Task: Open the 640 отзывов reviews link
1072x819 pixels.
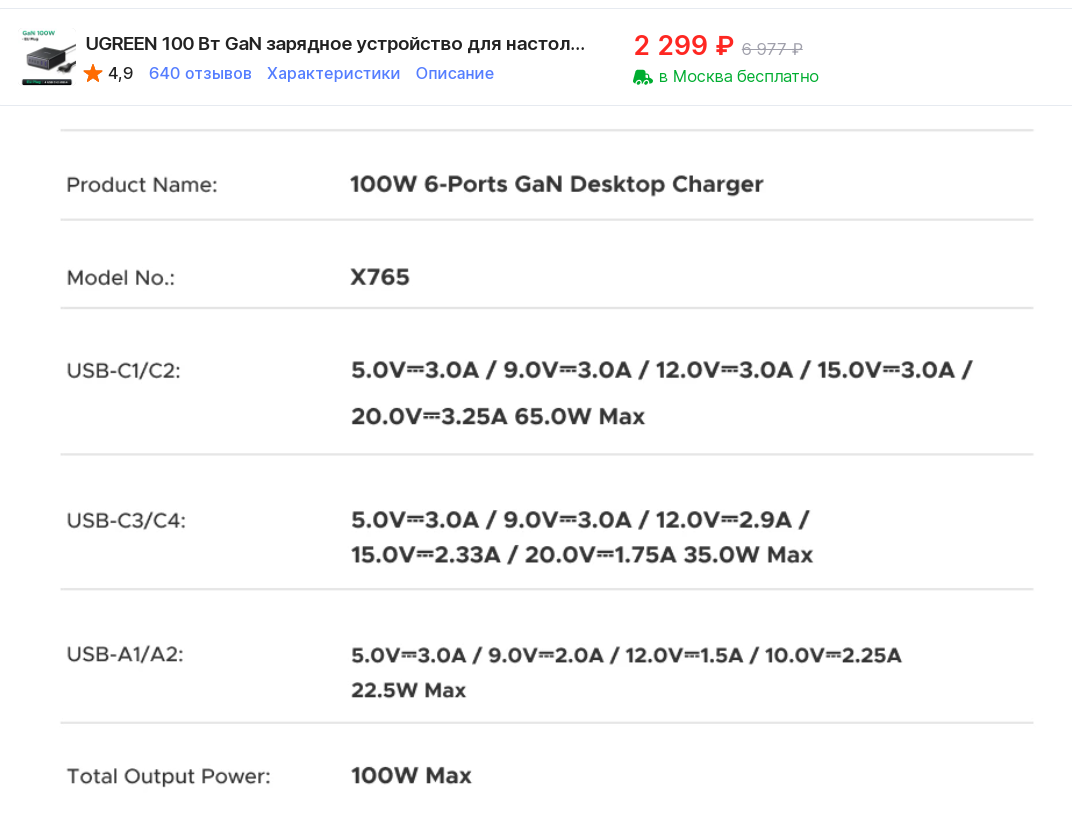Action: (x=200, y=73)
